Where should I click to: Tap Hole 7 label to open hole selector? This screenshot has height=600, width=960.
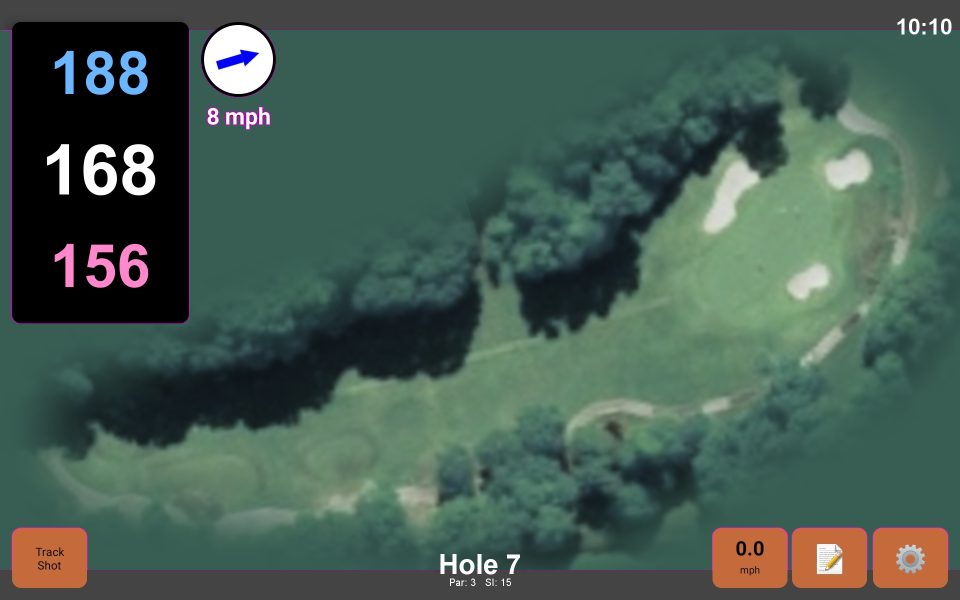click(478, 565)
